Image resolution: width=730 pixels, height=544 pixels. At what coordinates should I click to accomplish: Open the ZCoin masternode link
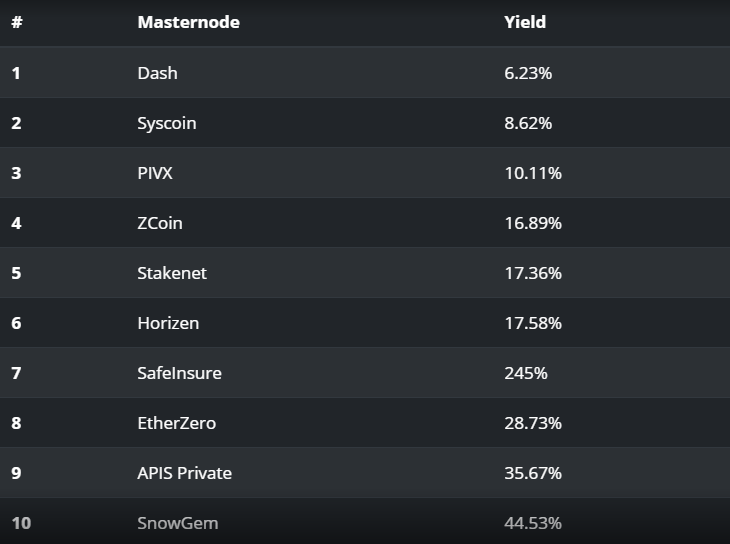(160, 223)
